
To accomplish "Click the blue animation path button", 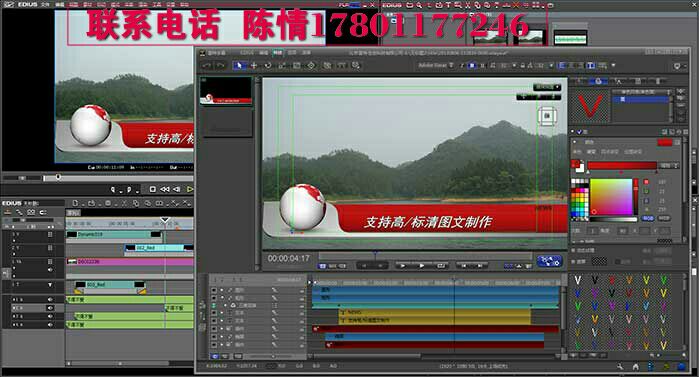I will tap(549, 261).
